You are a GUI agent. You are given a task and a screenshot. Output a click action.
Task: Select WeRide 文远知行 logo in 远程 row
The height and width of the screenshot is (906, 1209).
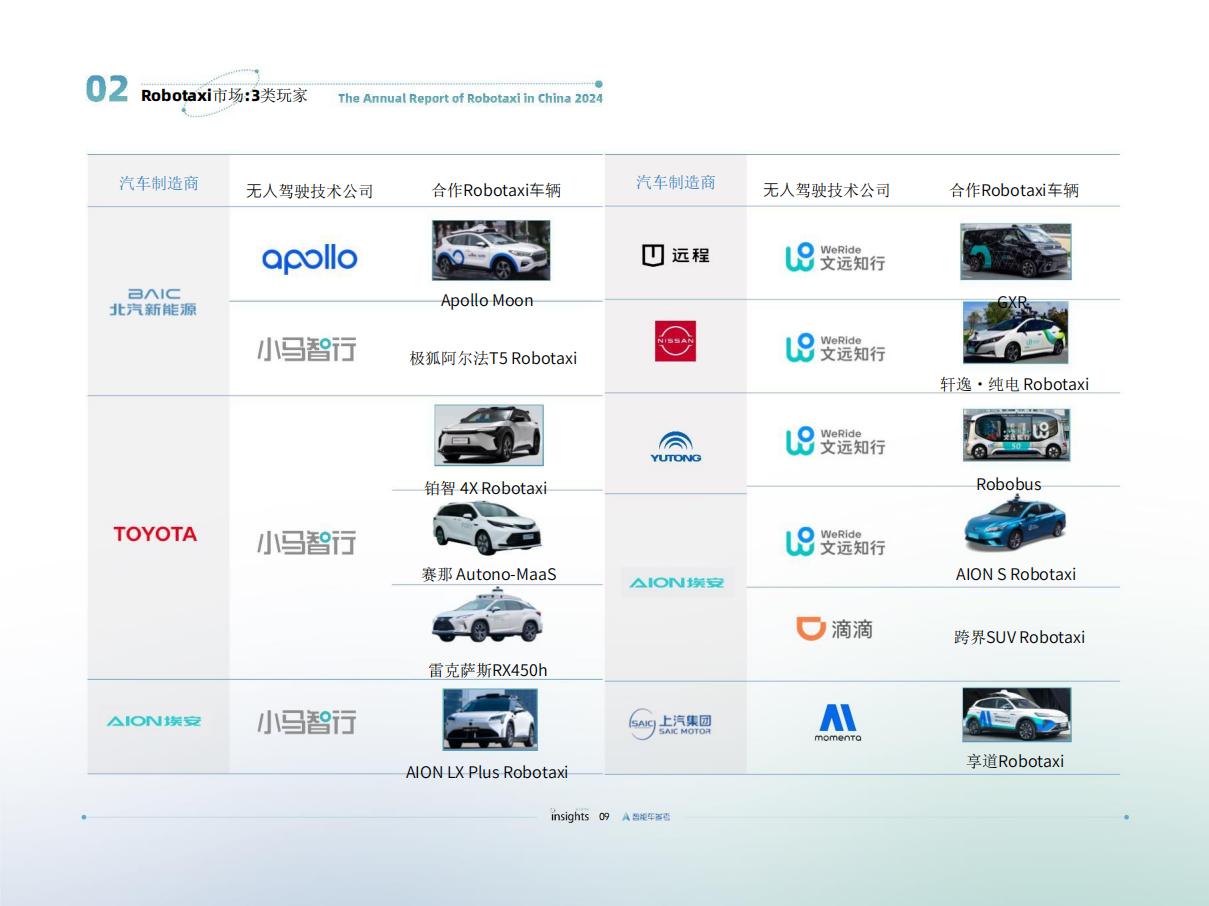[835, 257]
